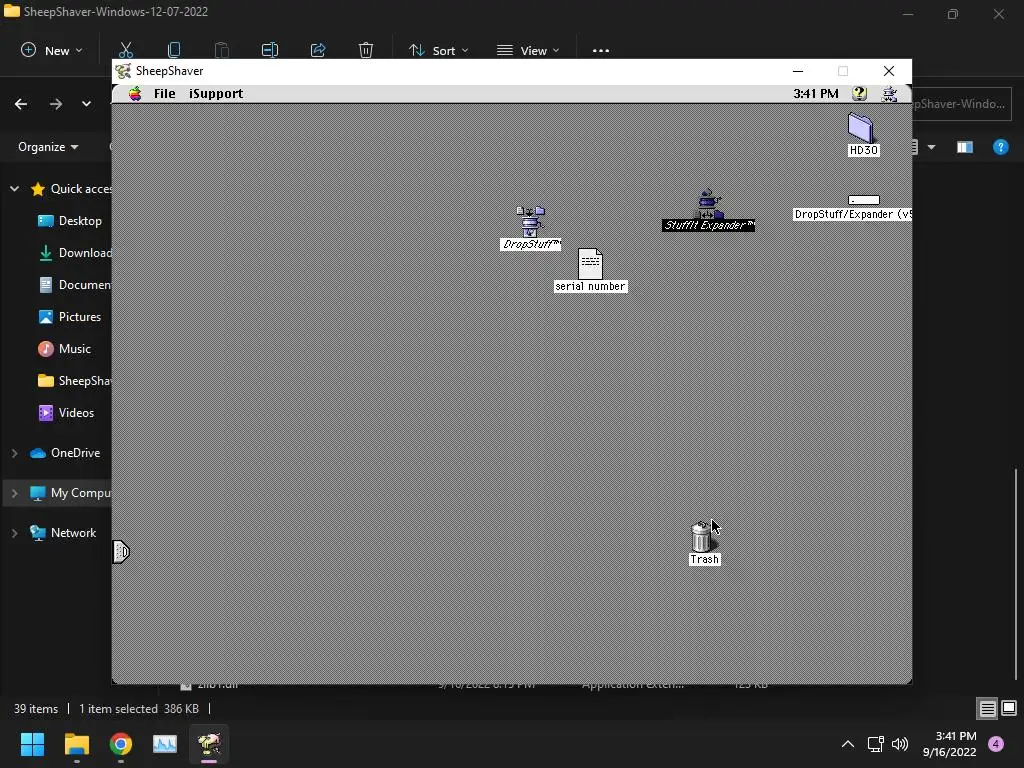
Task: Open the notification count badge
Action: click(x=996, y=744)
